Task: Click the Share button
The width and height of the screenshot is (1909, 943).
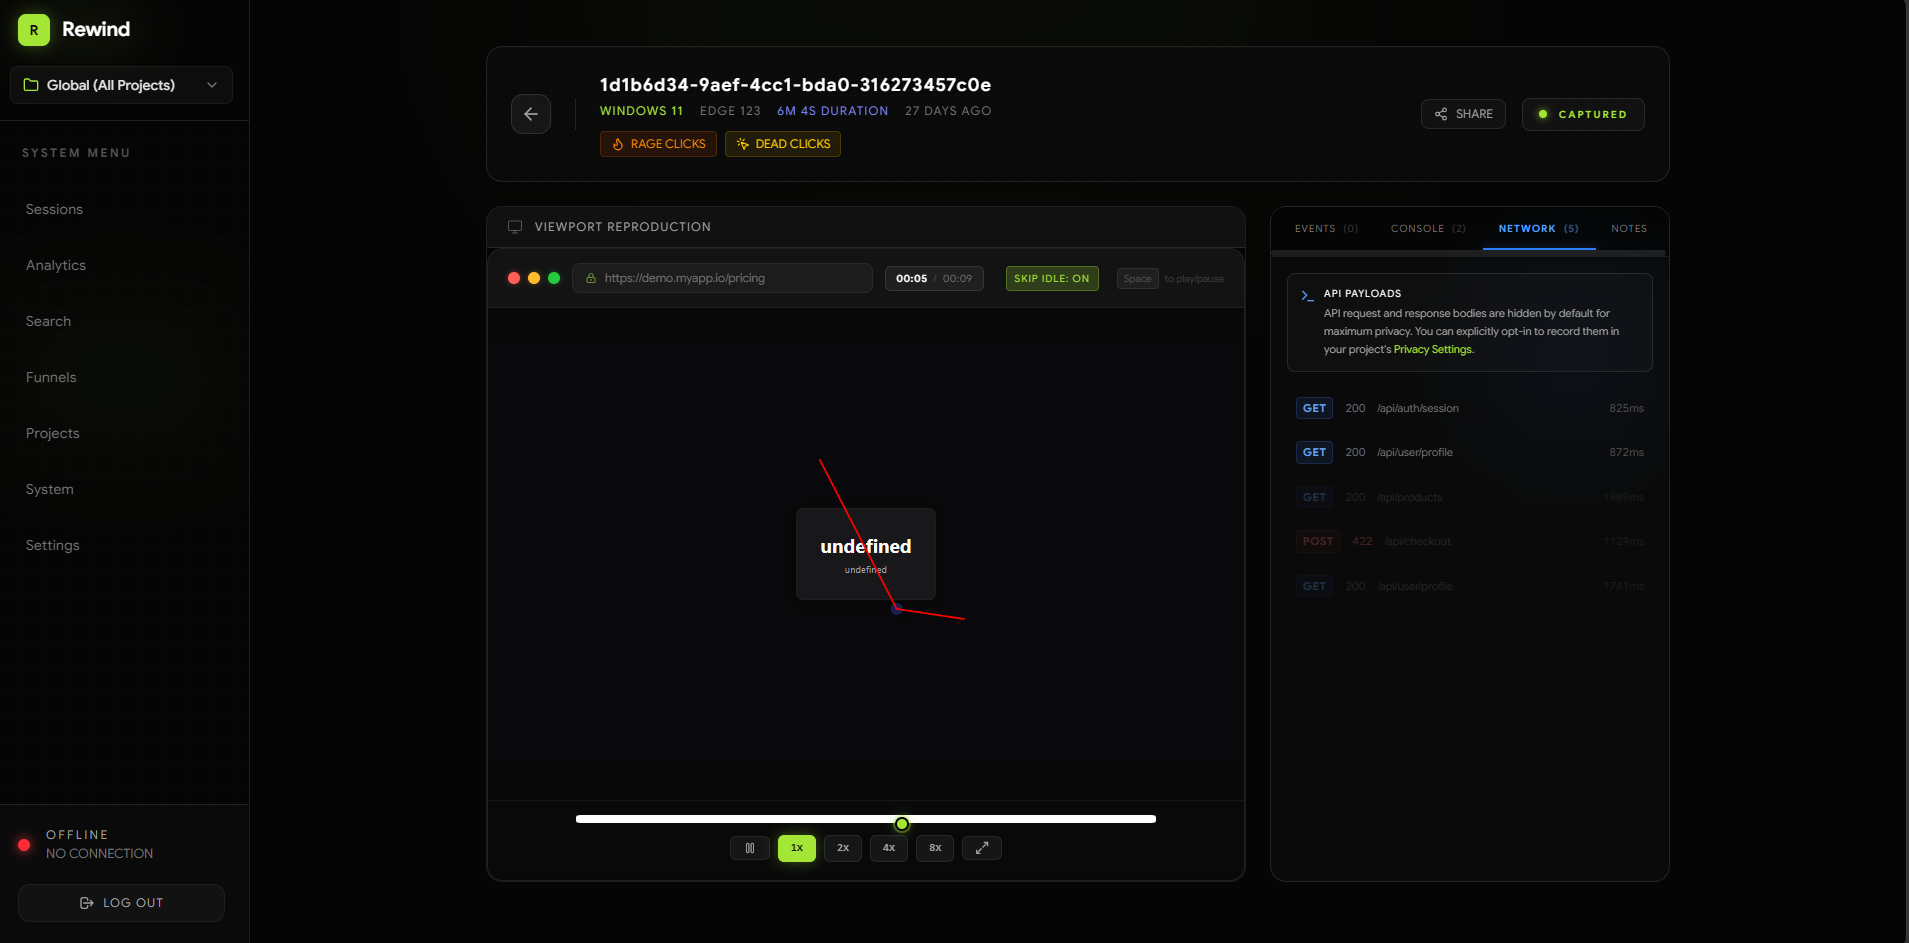Action: tap(1463, 114)
